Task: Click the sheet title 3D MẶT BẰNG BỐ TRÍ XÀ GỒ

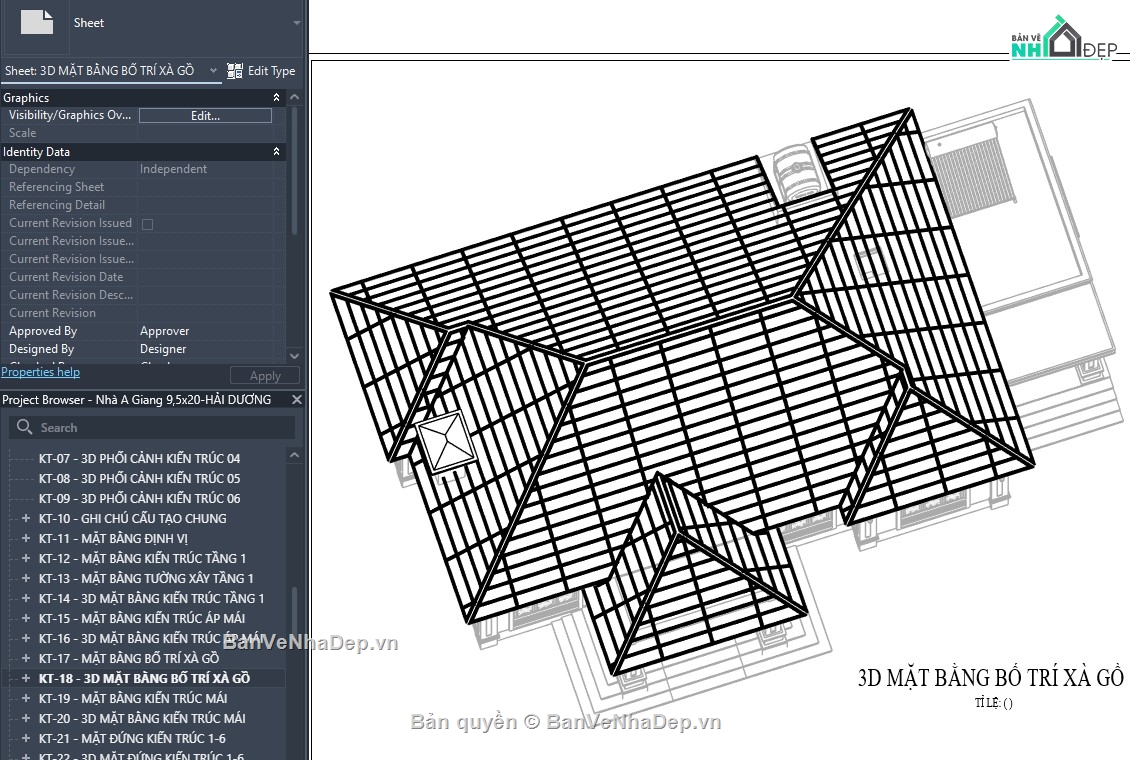Action: pyautogui.click(x=990, y=678)
